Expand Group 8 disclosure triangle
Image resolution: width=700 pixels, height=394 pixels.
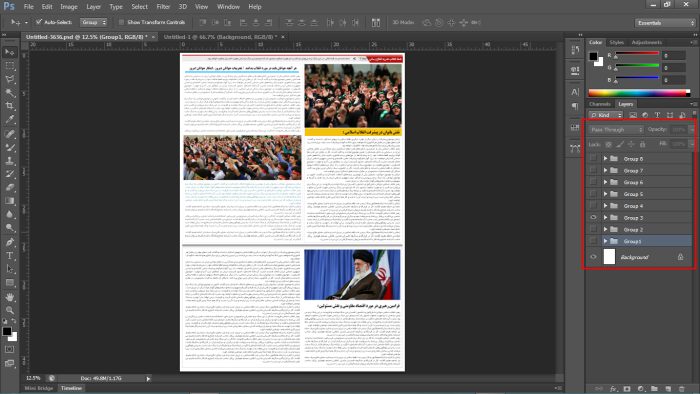click(605, 158)
